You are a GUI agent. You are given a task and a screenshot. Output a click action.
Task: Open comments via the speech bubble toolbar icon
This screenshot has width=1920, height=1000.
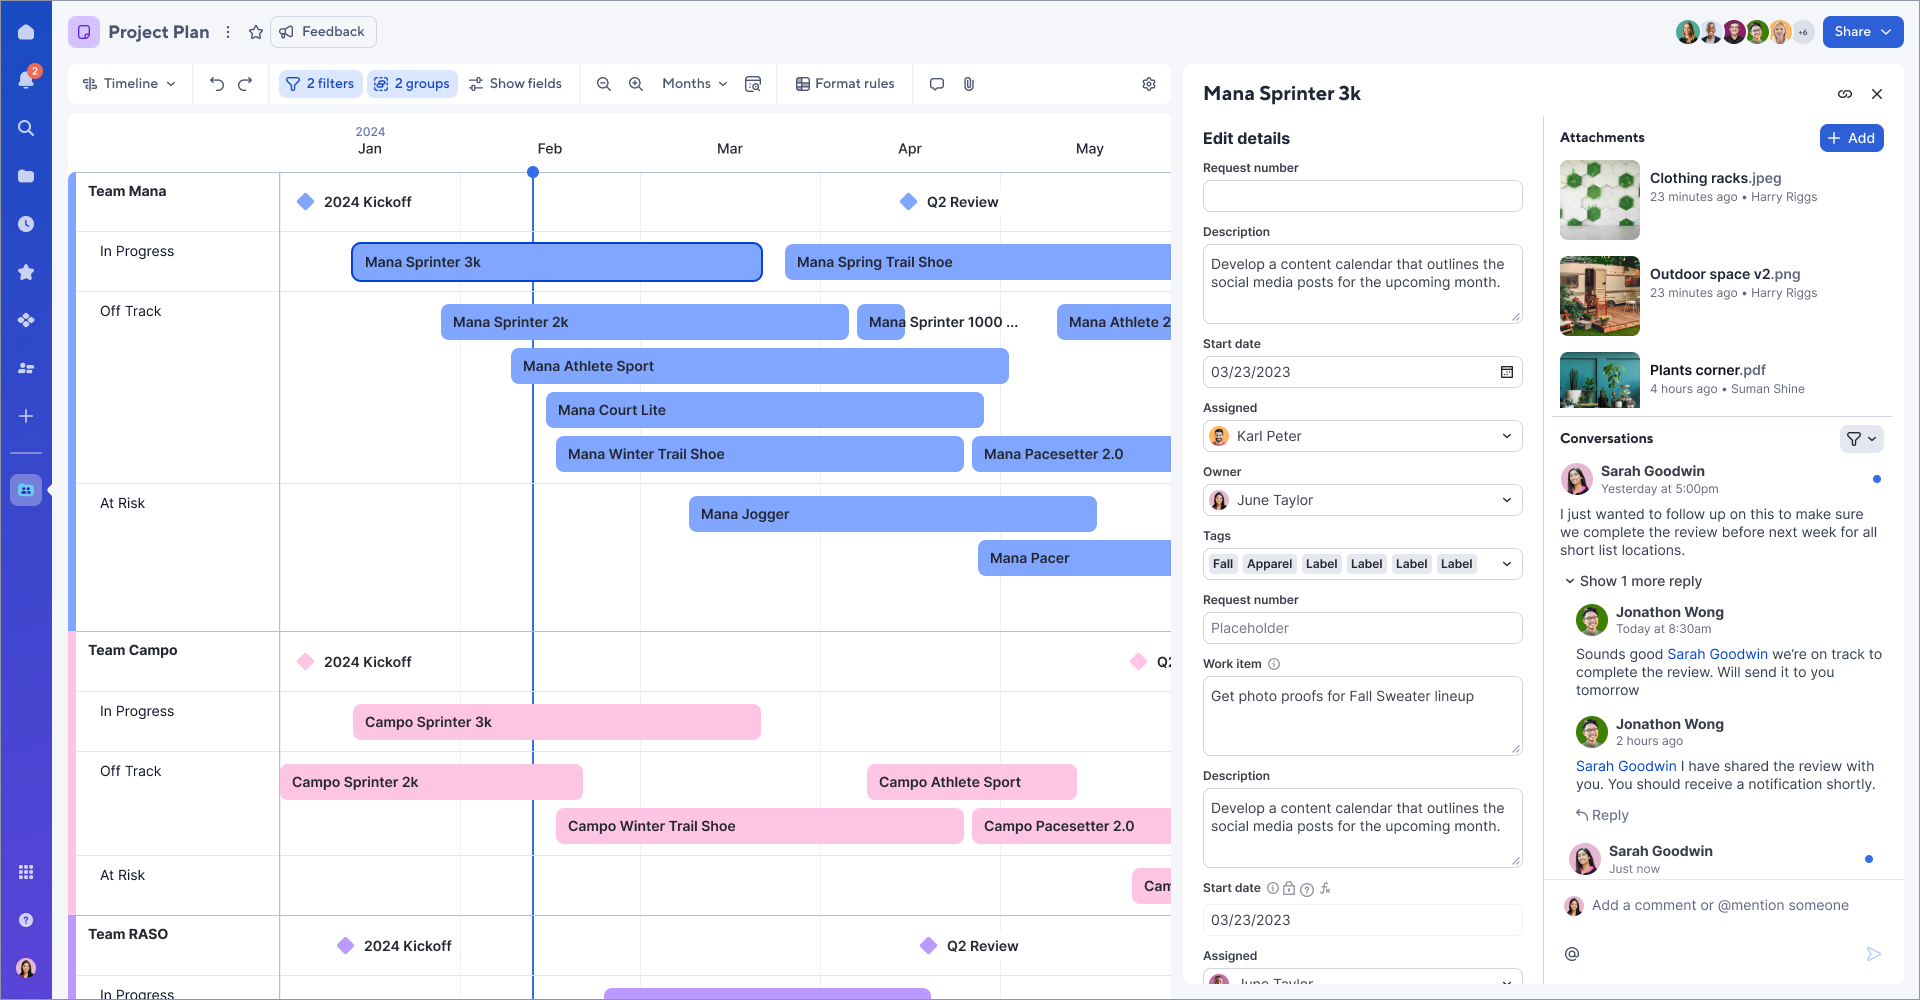(937, 84)
